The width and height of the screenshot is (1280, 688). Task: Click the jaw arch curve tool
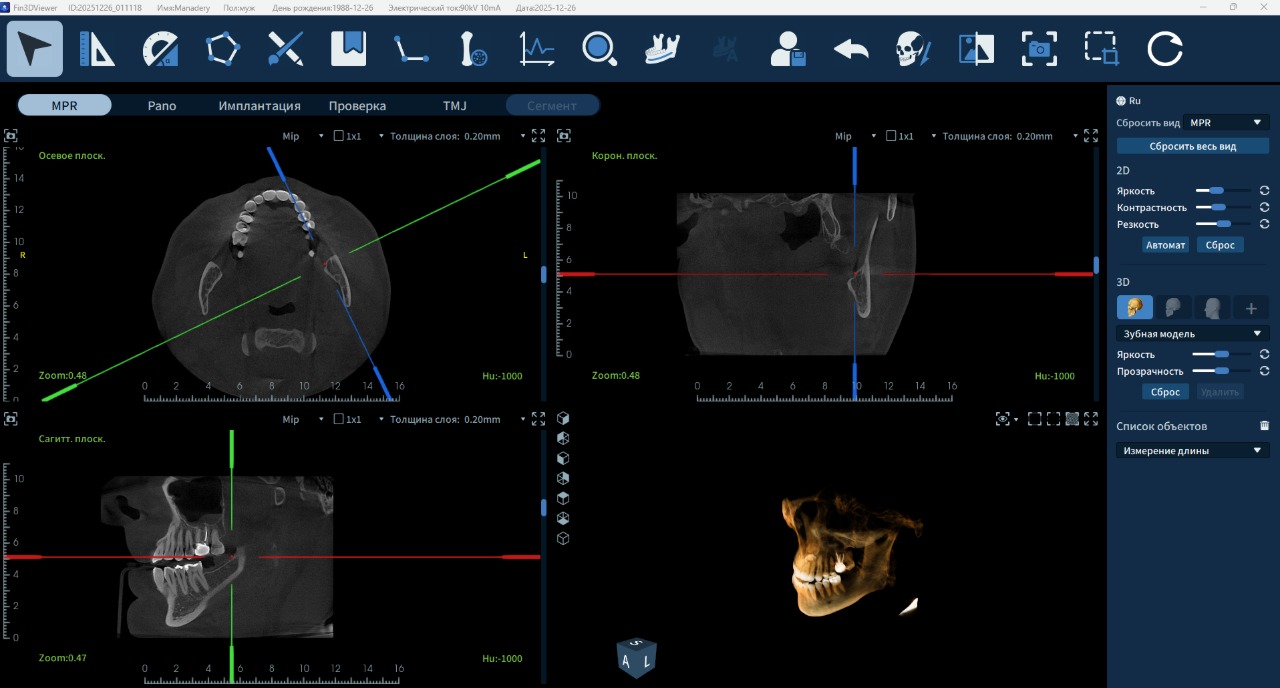click(x=662, y=49)
